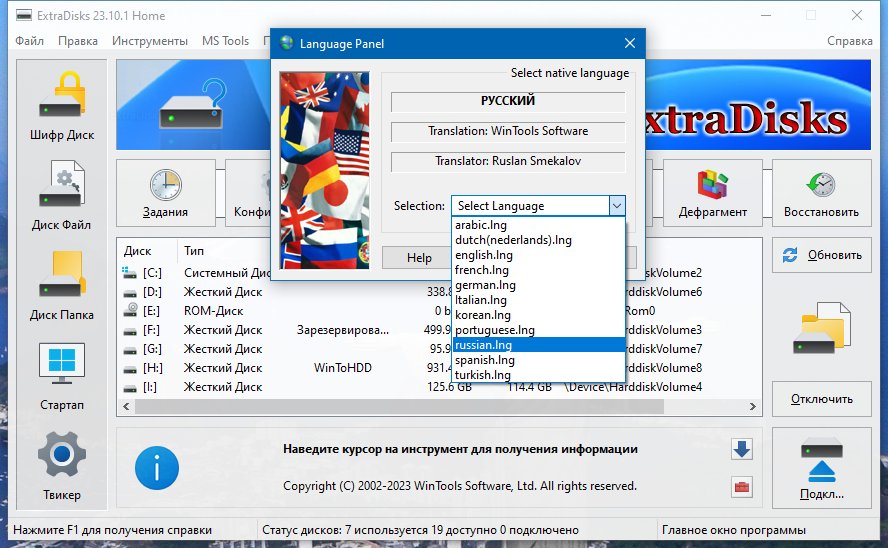Open the Файл menu

[x=29, y=41]
